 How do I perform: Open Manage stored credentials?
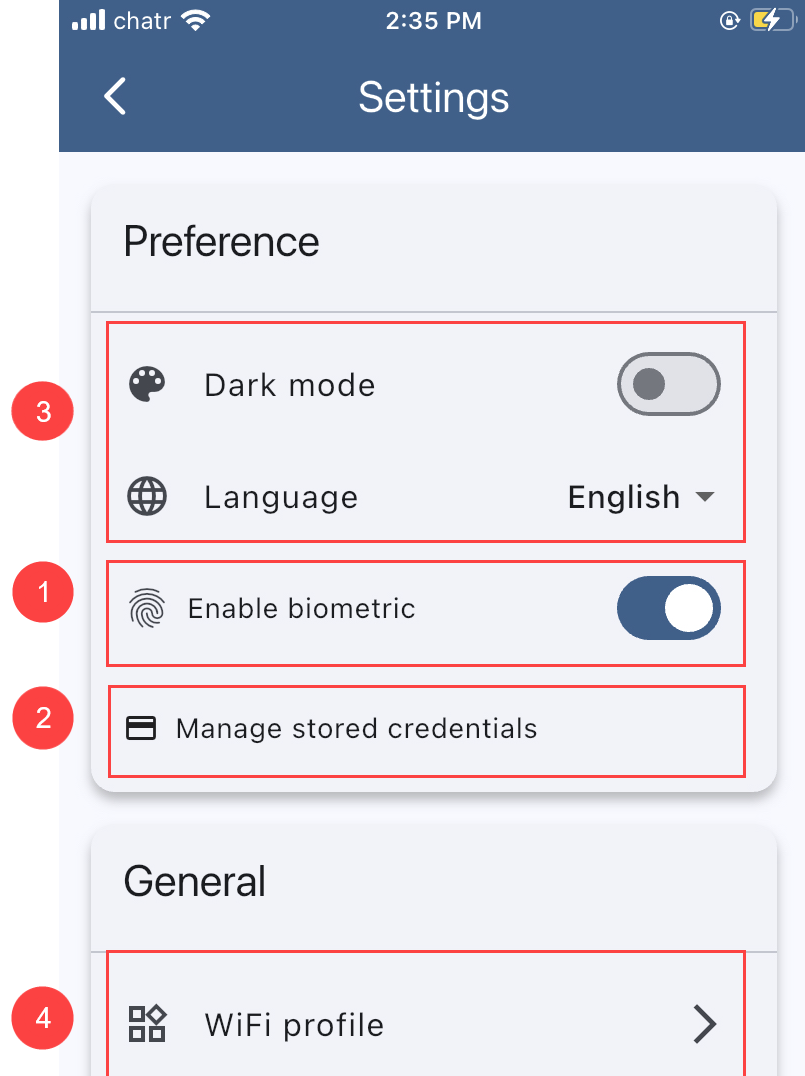(356, 729)
